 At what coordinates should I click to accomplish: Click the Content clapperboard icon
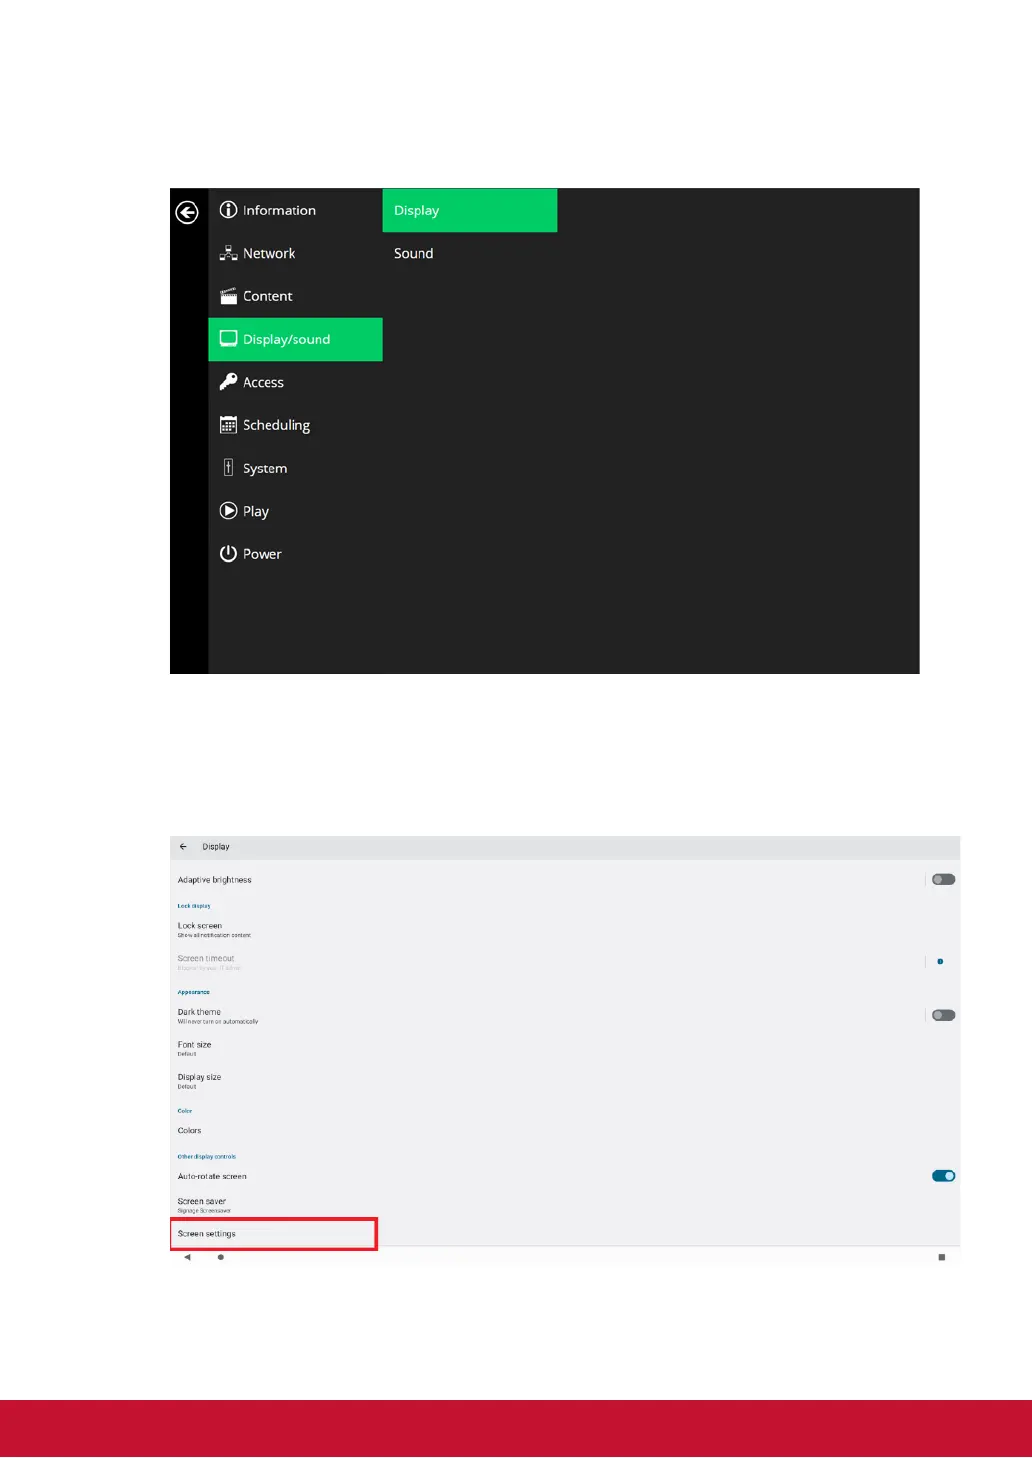tap(228, 296)
